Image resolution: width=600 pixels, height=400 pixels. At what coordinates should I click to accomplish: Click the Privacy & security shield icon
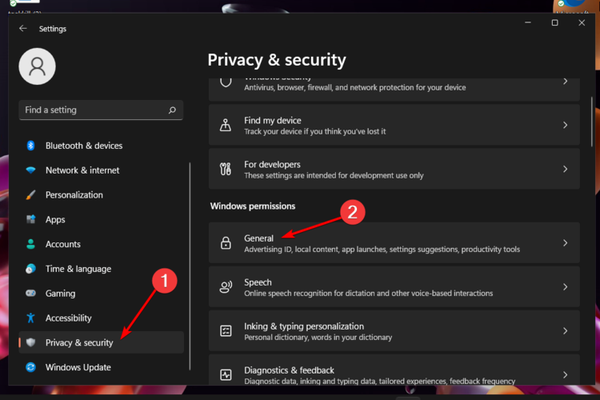point(31,342)
